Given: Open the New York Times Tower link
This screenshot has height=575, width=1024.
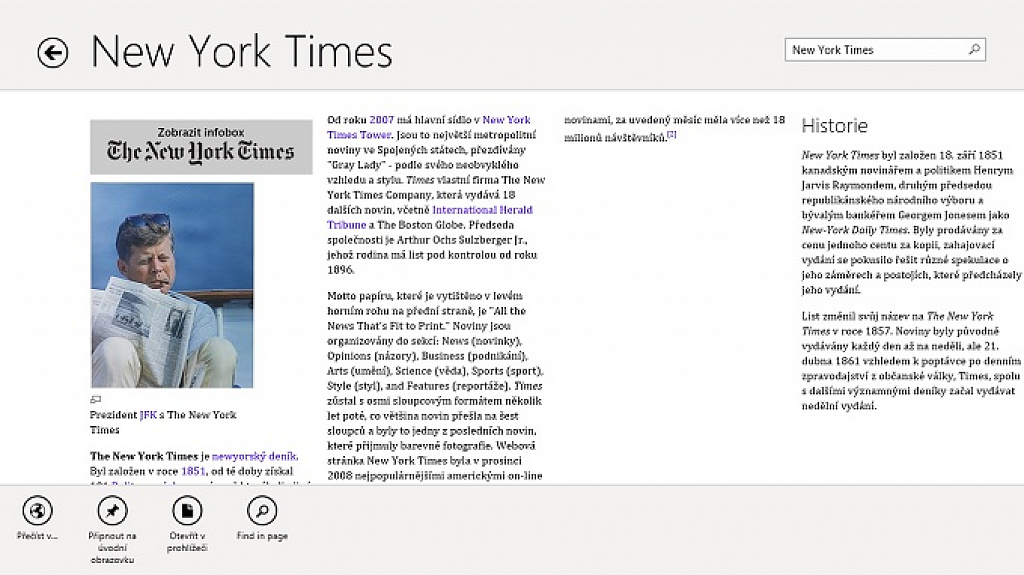Looking at the screenshot, I should (x=428, y=127).
